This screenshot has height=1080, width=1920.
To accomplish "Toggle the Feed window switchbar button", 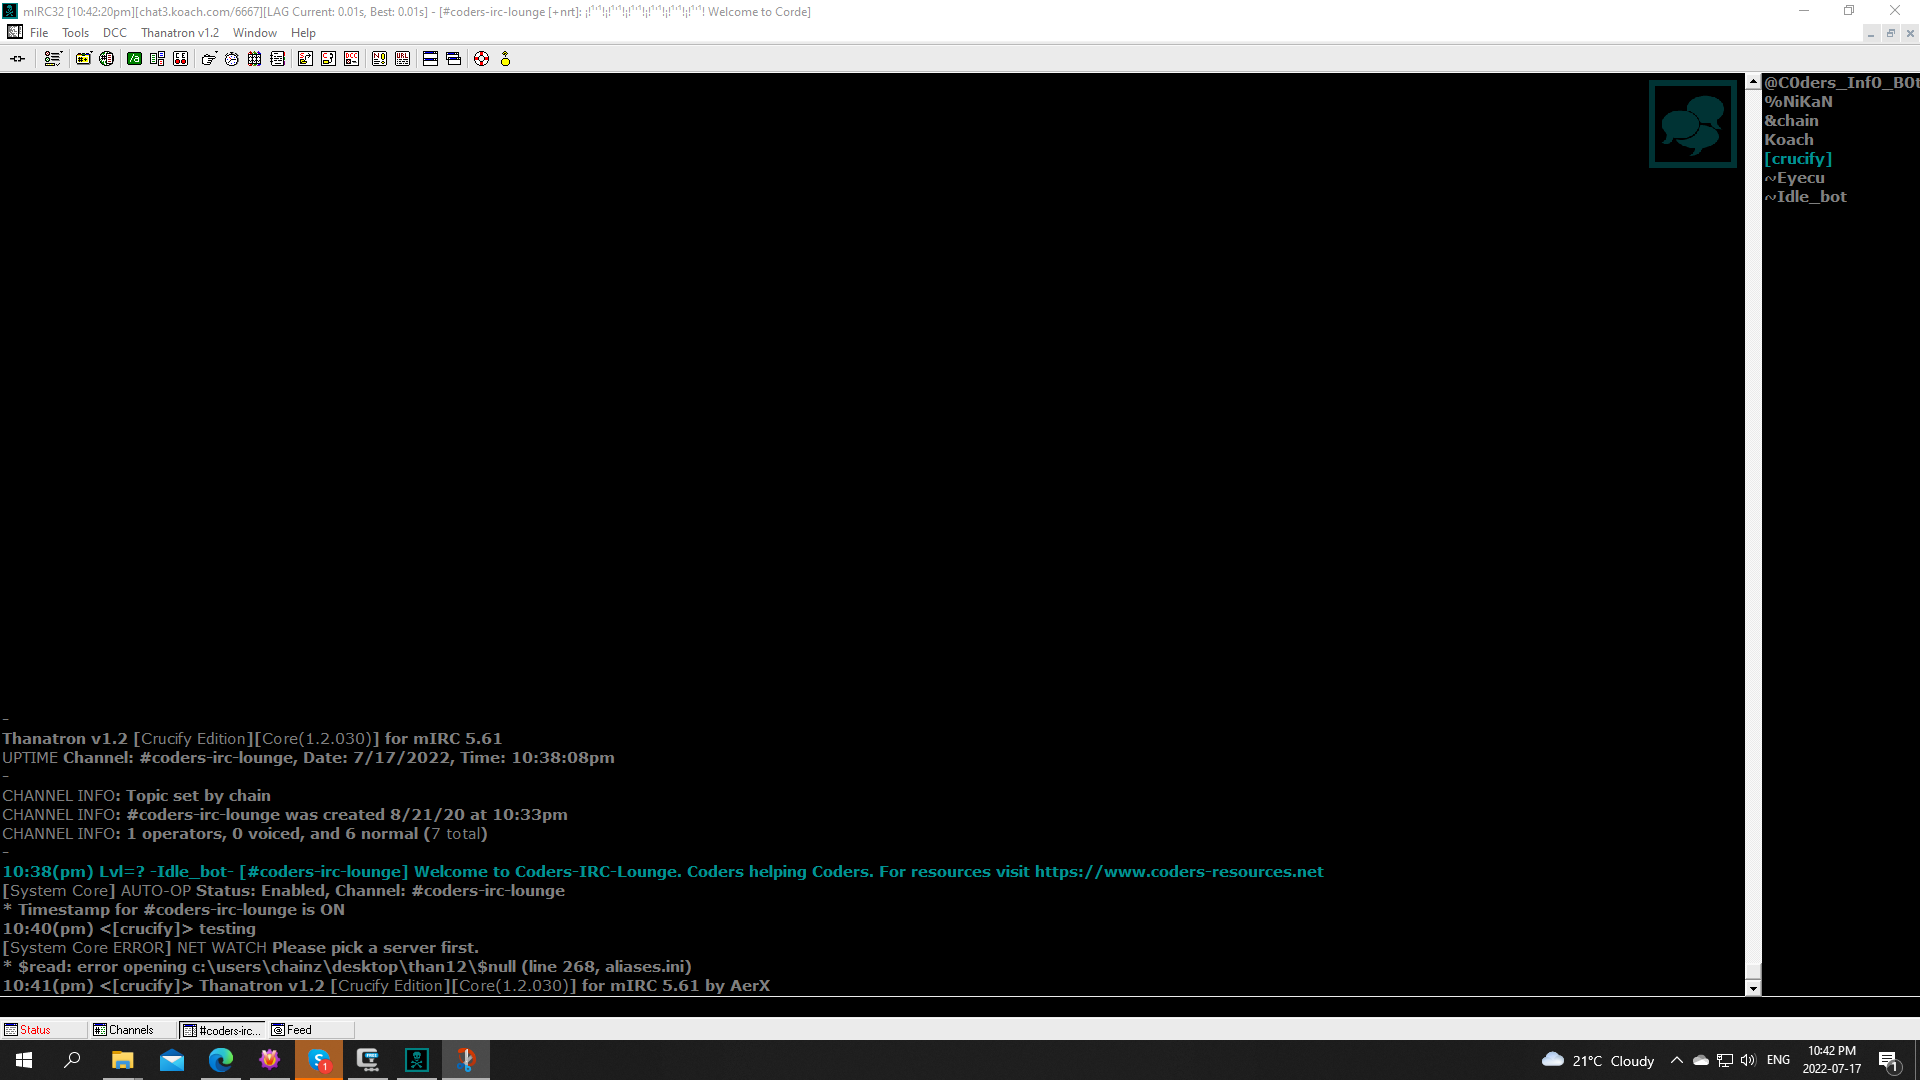I will (x=298, y=1030).
